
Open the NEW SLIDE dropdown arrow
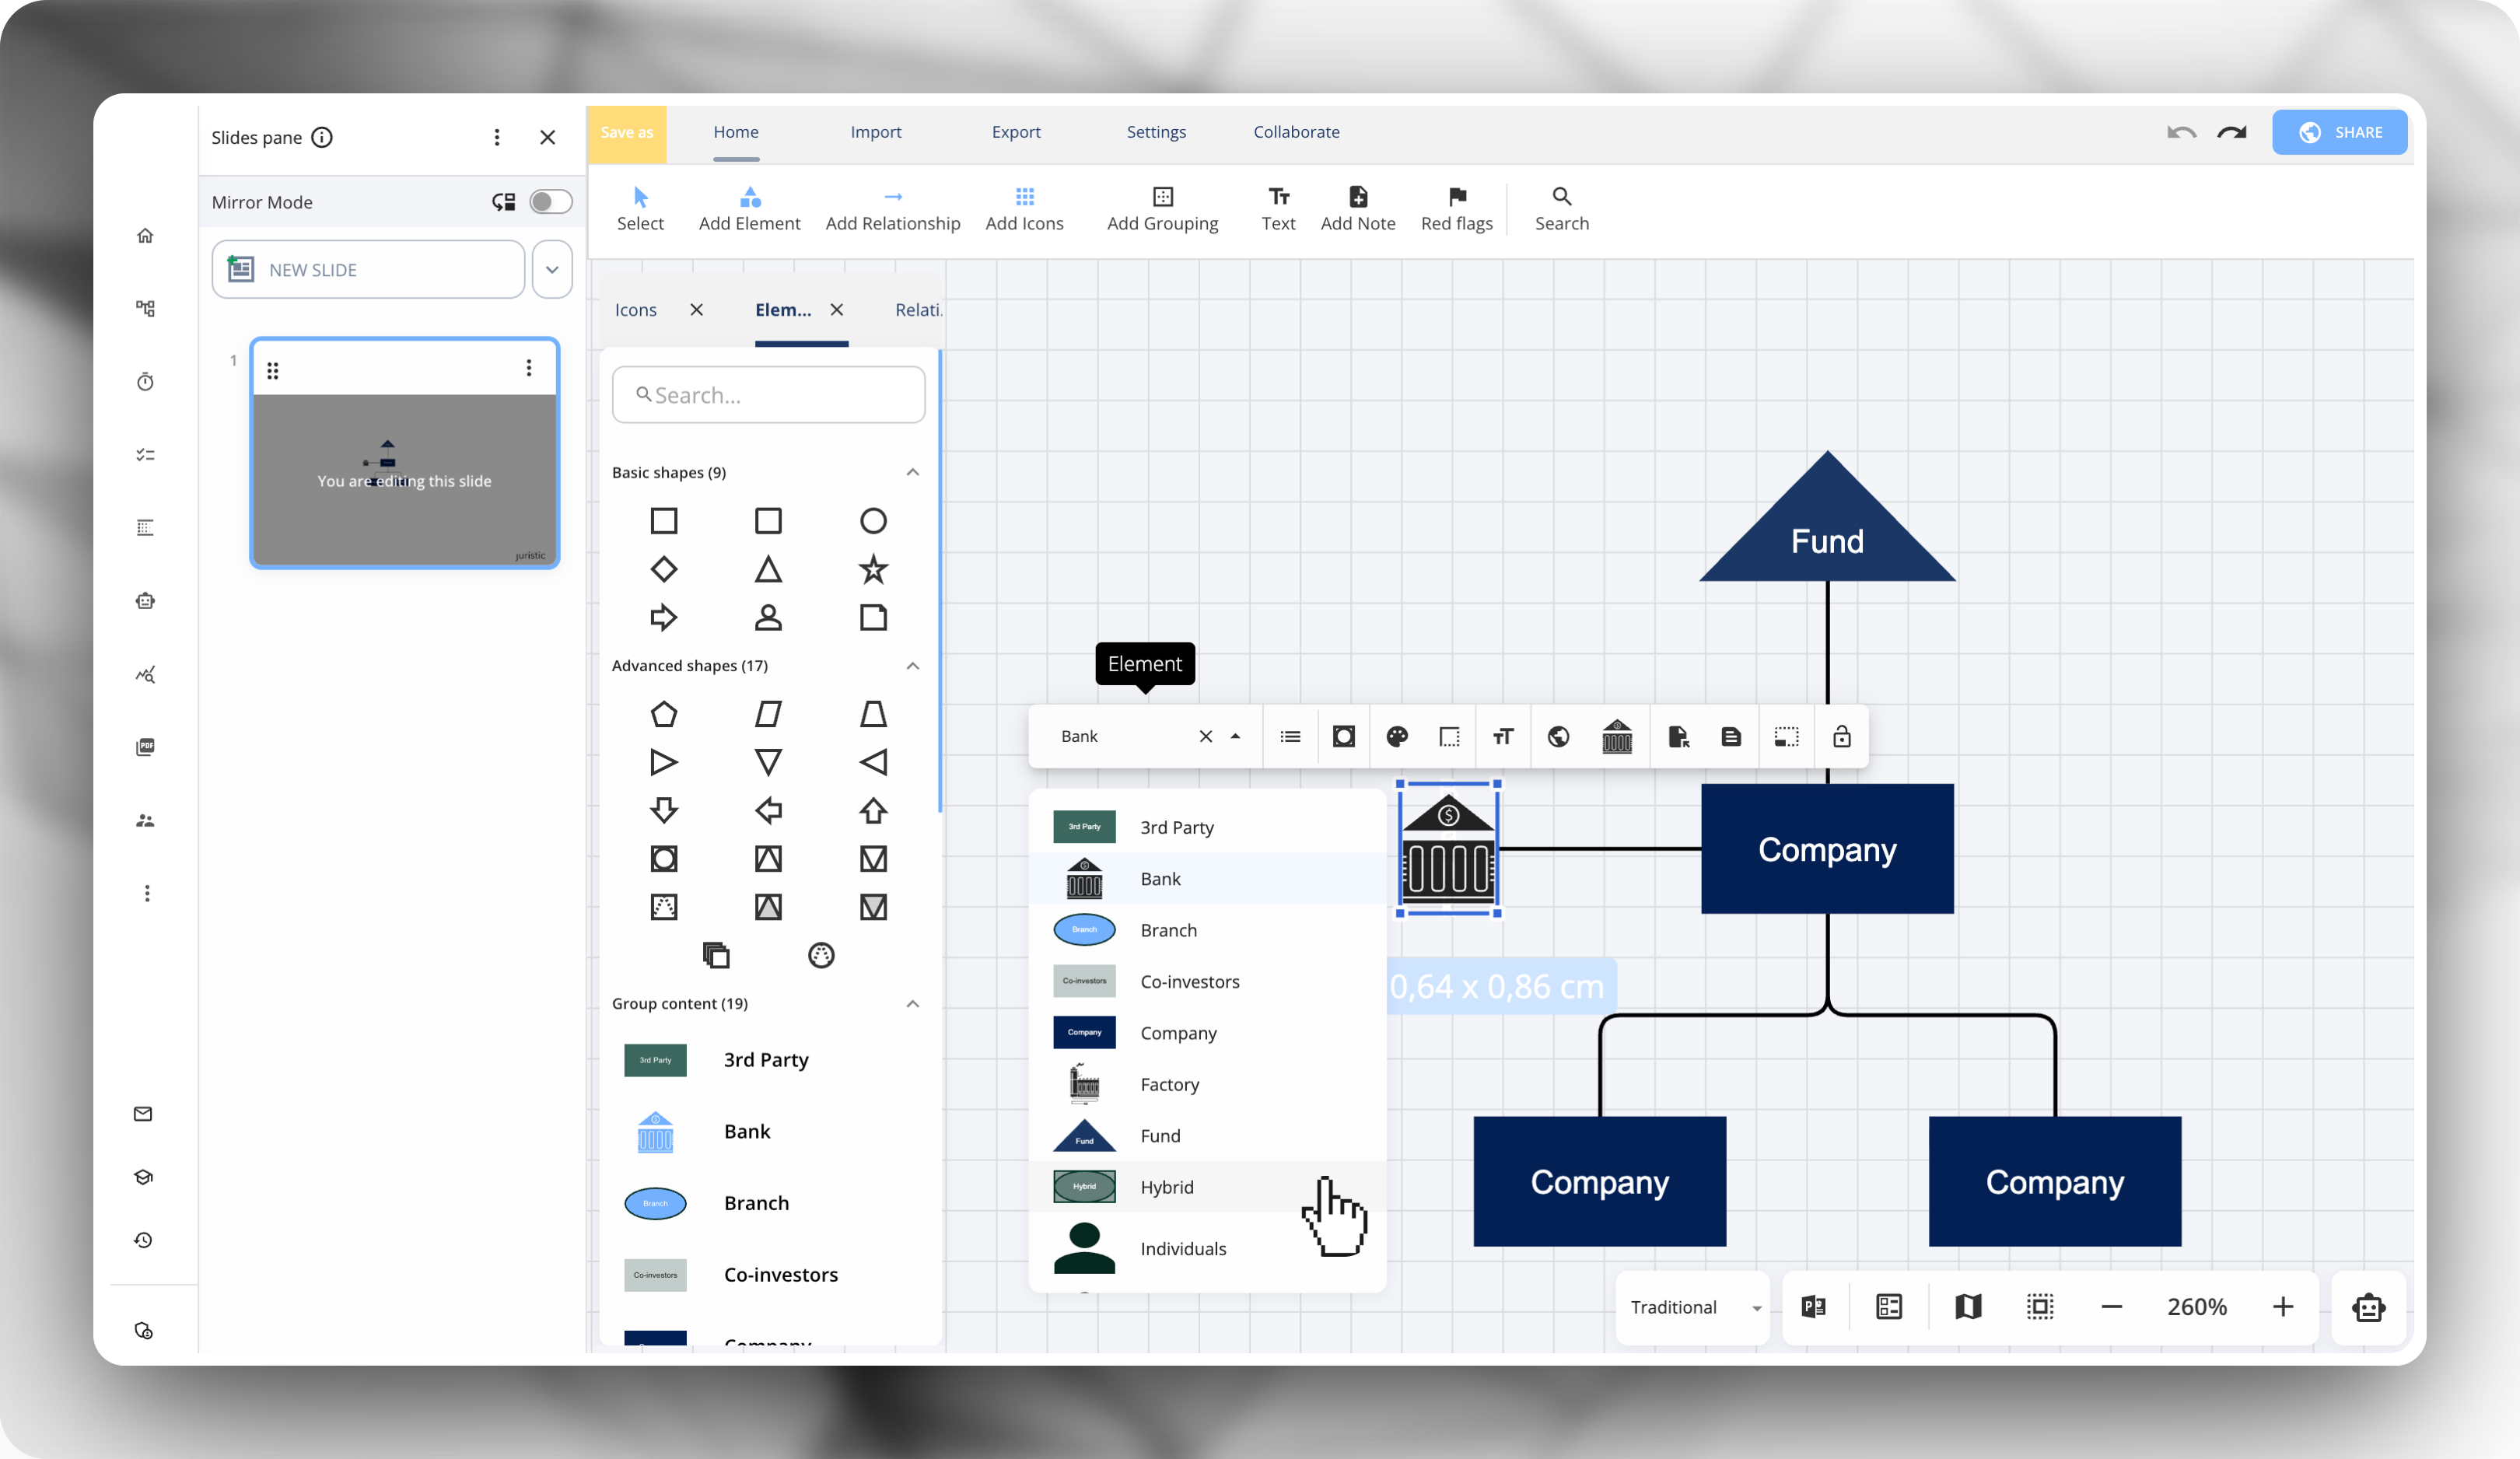pyautogui.click(x=552, y=270)
